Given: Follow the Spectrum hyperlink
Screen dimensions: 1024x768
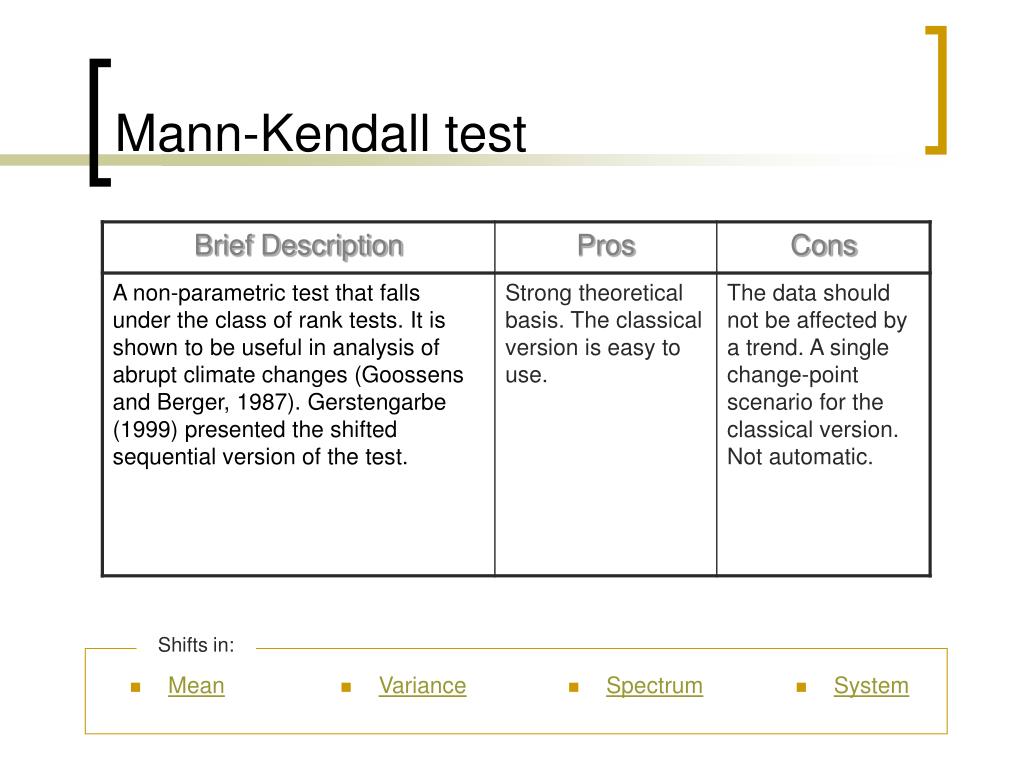Looking at the screenshot, I should coord(654,686).
